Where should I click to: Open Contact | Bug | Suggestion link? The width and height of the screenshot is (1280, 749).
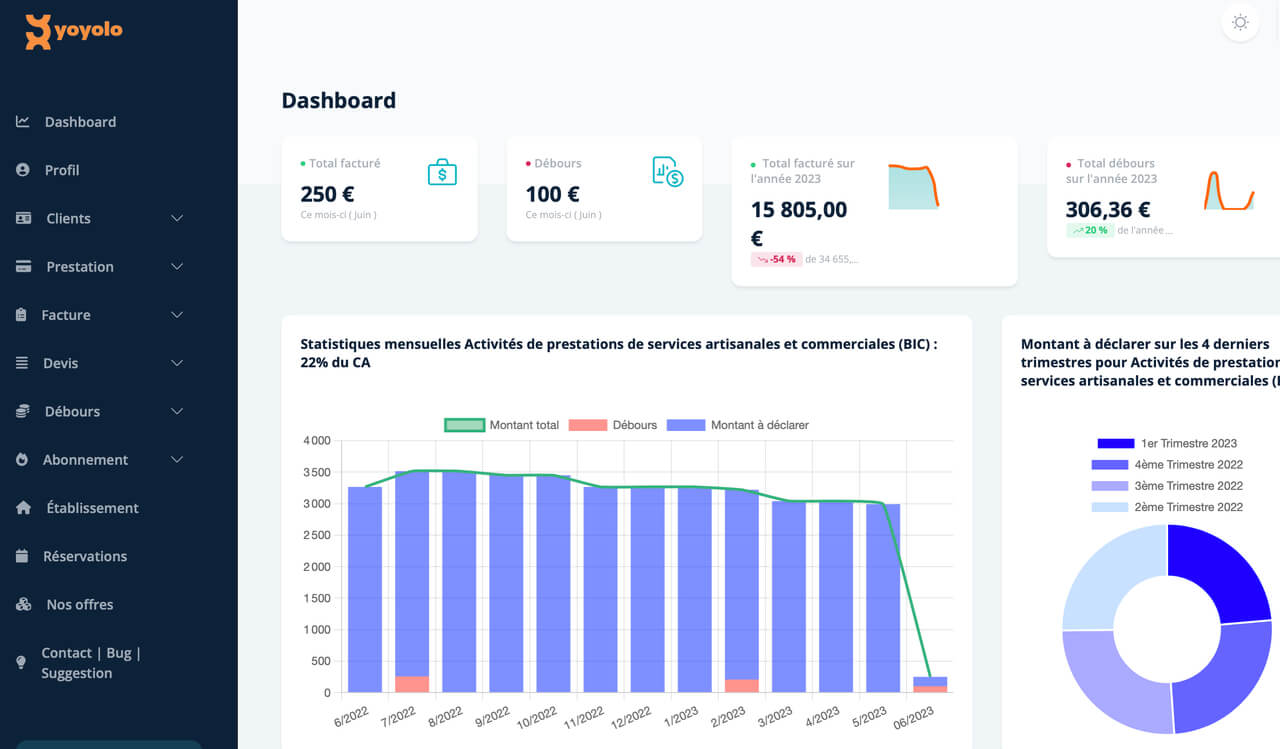90,663
